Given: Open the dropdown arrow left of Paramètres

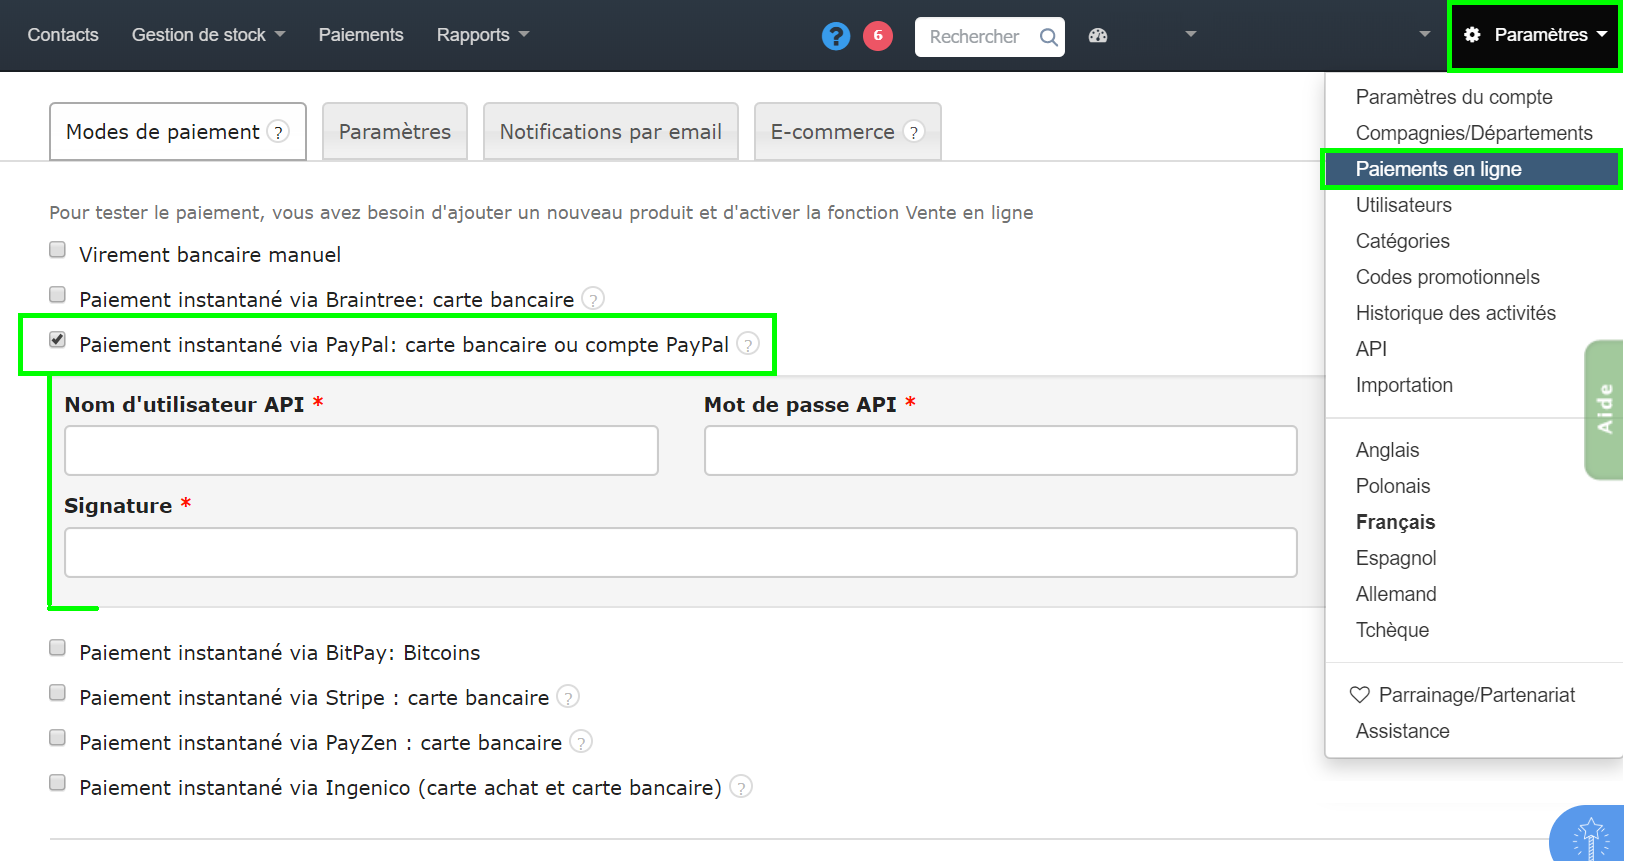Looking at the screenshot, I should 1425,35.
